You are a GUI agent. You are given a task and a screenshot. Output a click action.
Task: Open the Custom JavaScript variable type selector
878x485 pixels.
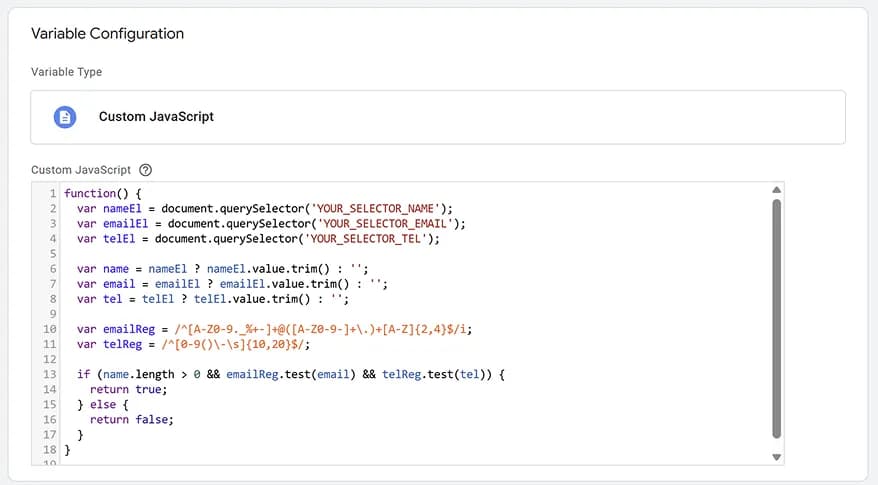[438, 117]
